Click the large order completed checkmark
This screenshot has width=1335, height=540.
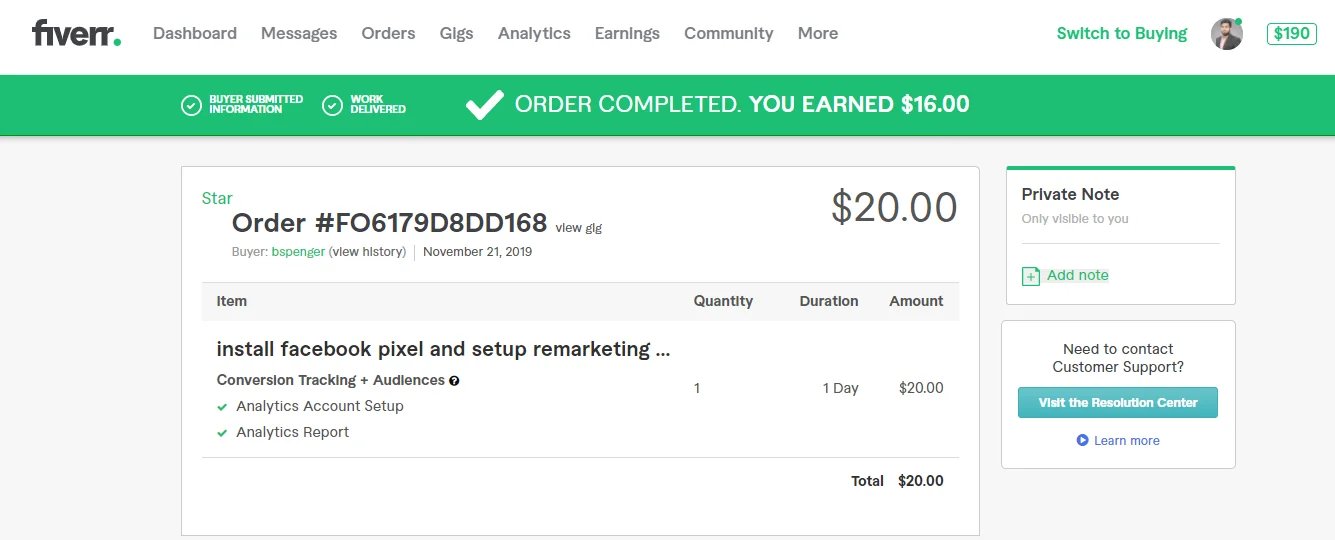pos(485,104)
